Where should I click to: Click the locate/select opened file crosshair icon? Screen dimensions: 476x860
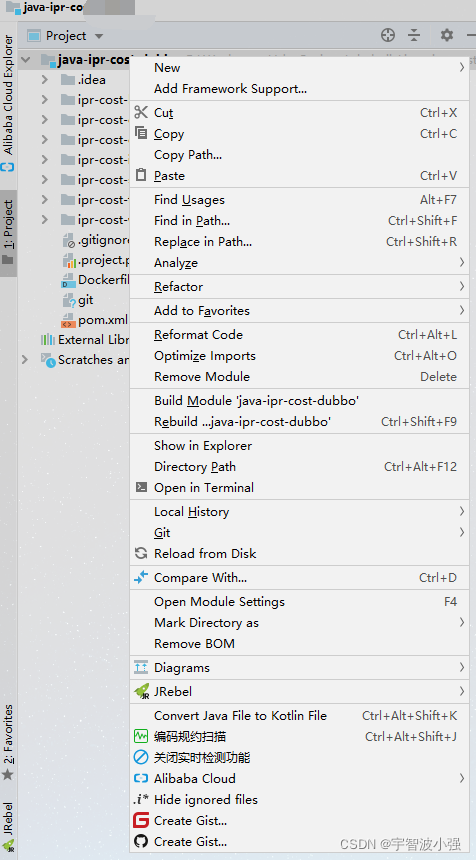tap(388, 35)
